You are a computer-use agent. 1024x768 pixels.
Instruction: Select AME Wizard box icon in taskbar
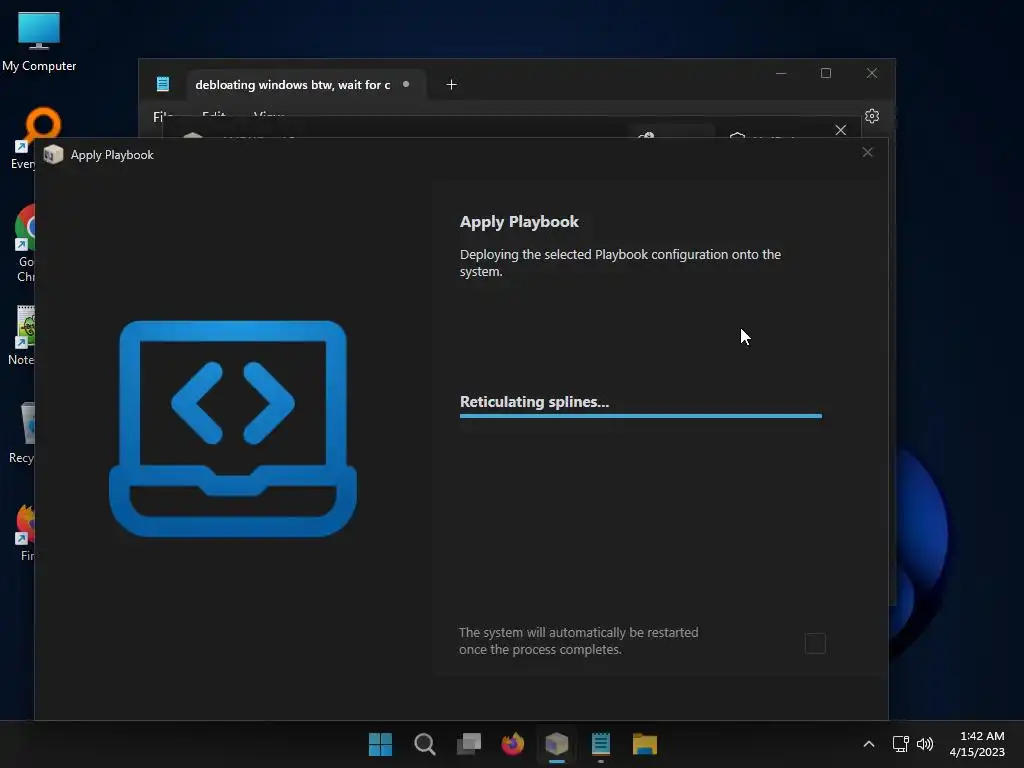tap(556, 744)
